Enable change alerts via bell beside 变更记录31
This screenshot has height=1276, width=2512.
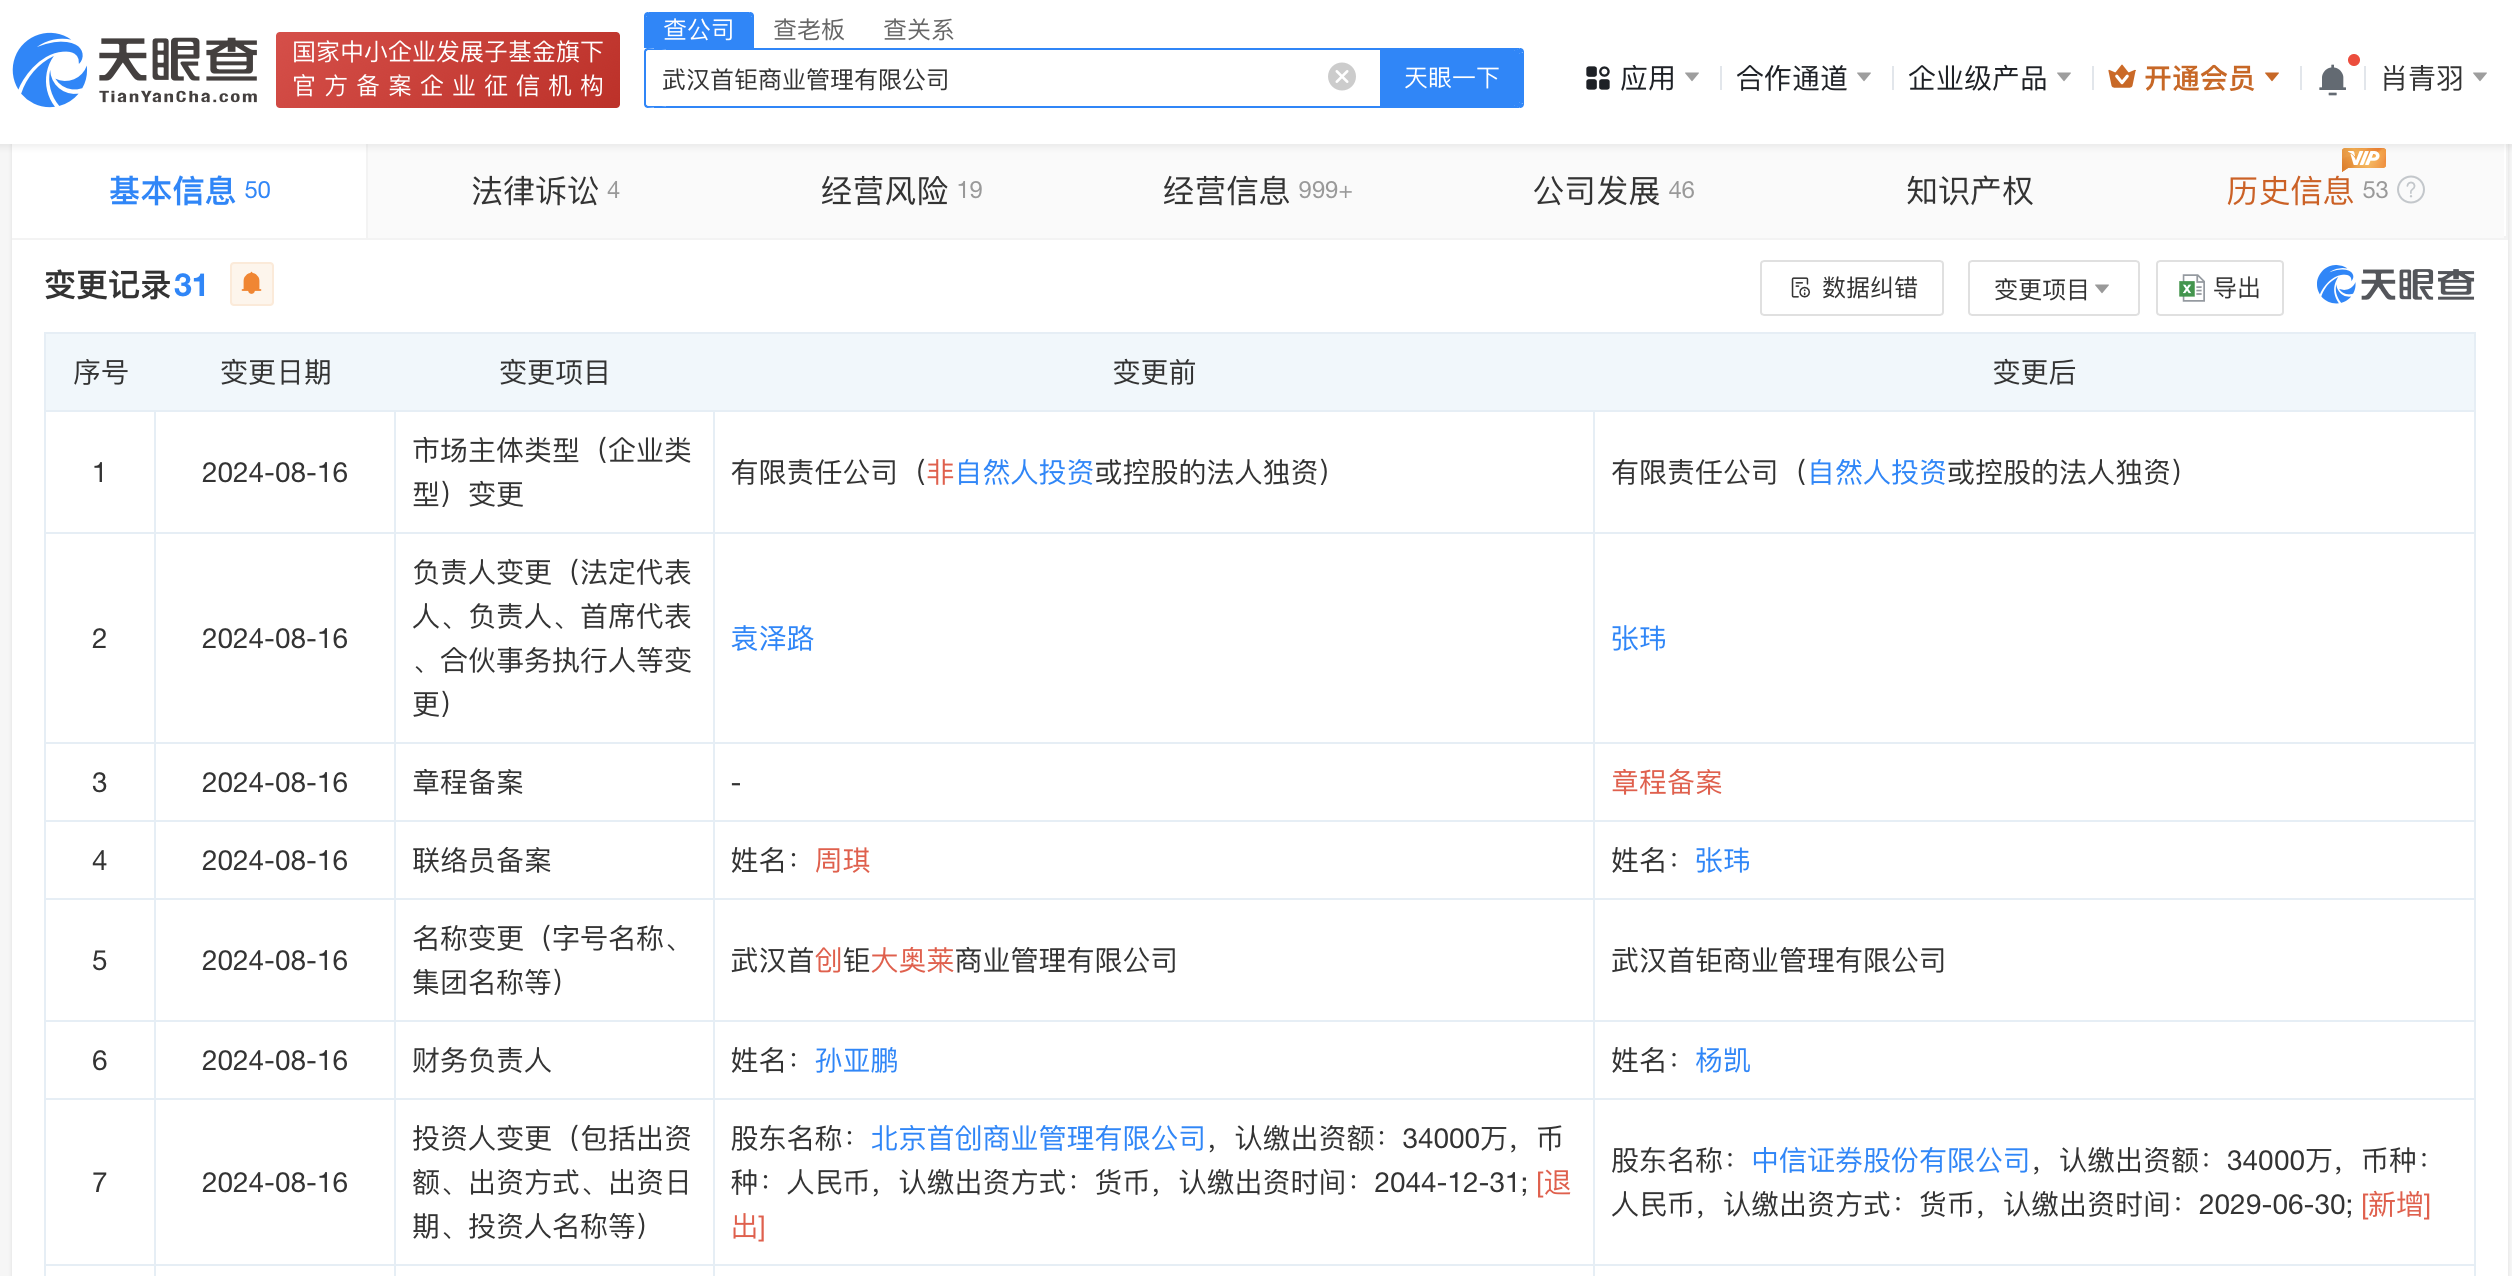point(252,284)
